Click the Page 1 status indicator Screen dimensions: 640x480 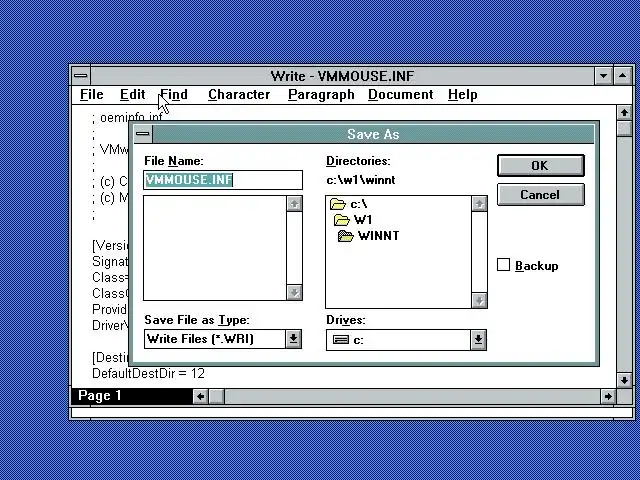click(100, 396)
